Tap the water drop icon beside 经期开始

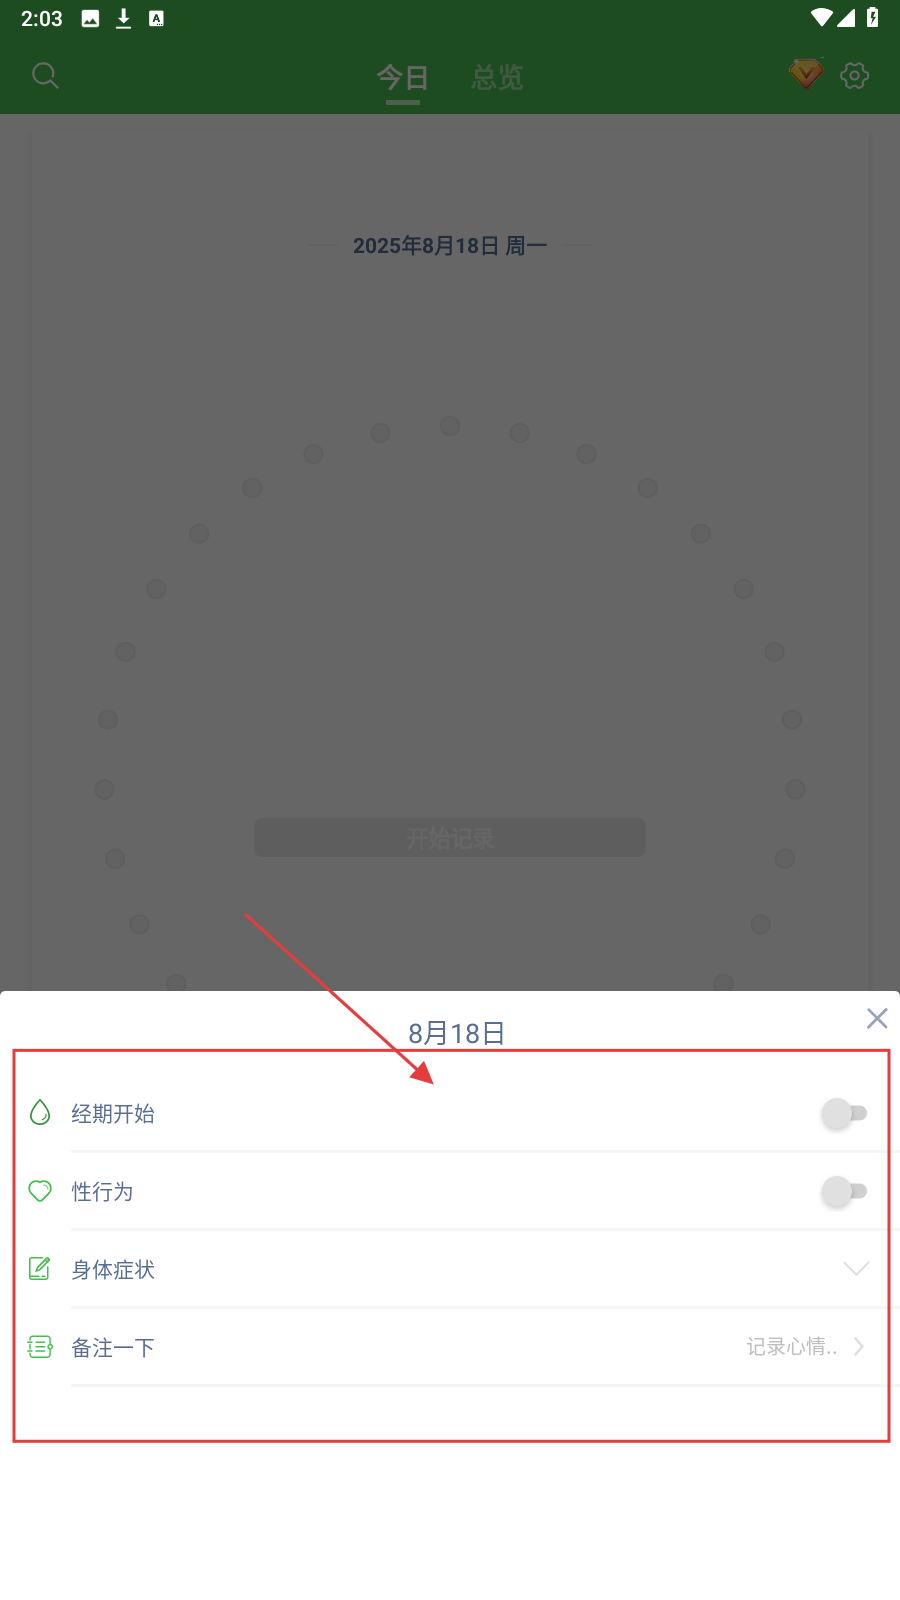click(40, 1112)
